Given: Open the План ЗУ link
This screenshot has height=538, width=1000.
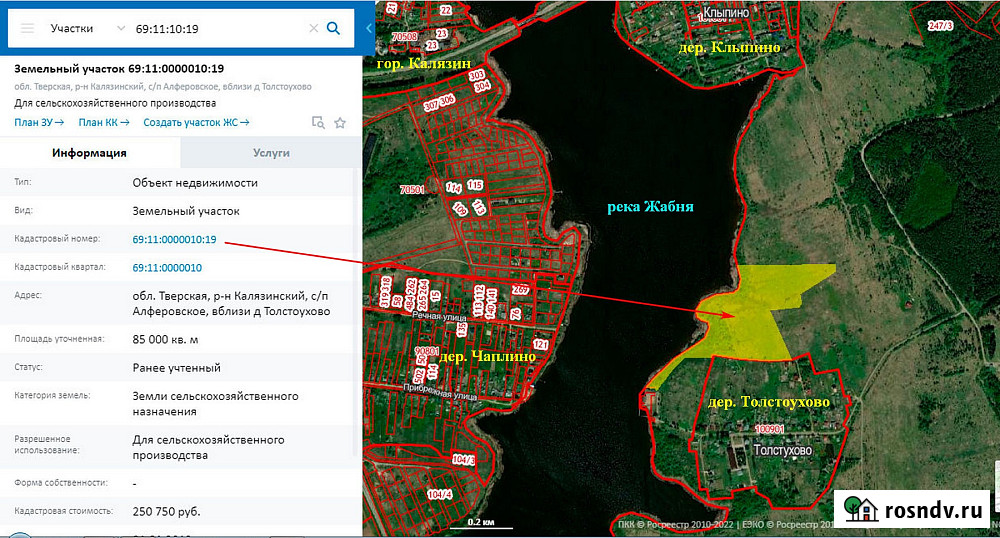Looking at the screenshot, I should (x=38, y=122).
